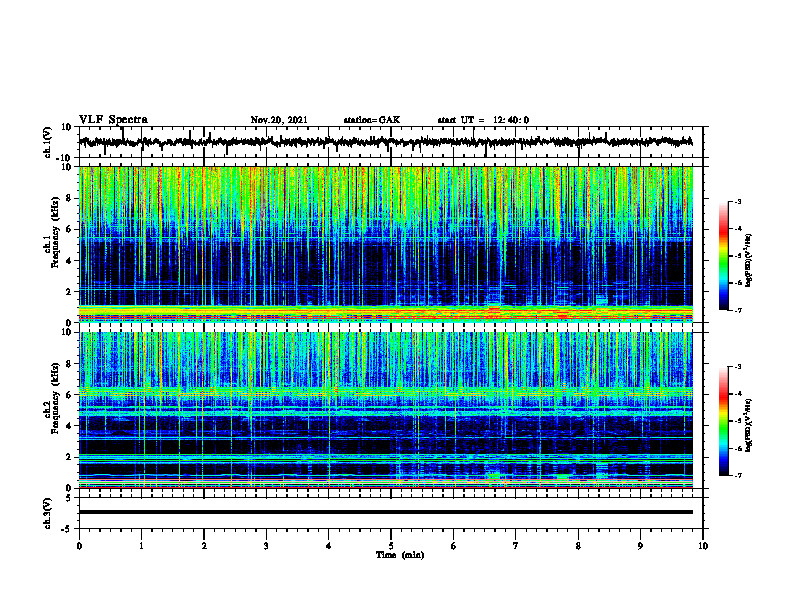This screenshot has width=792, height=612.
Task: Click the "2" tick on the time axis
Action: coord(204,546)
